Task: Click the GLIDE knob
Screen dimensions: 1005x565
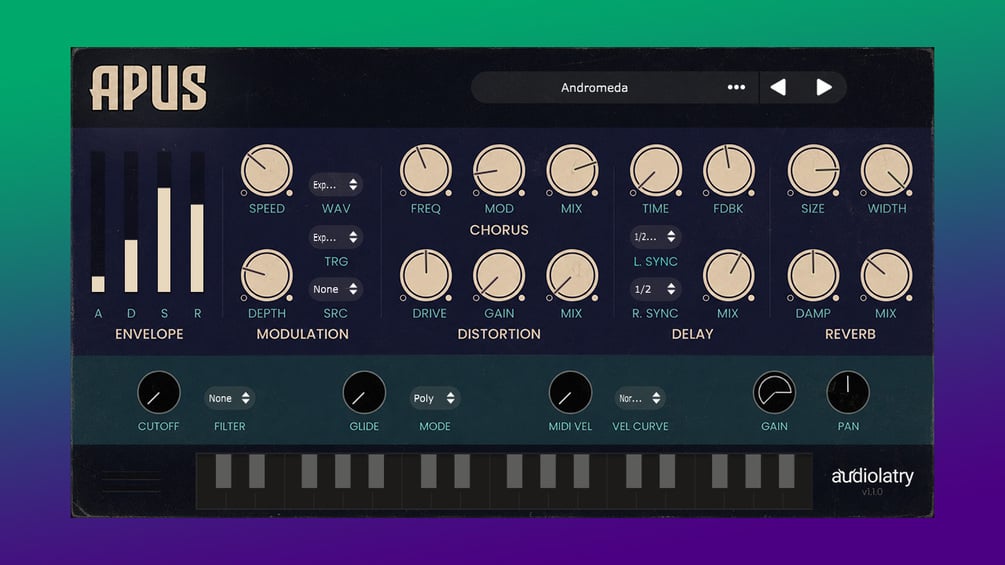Action: click(364, 392)
